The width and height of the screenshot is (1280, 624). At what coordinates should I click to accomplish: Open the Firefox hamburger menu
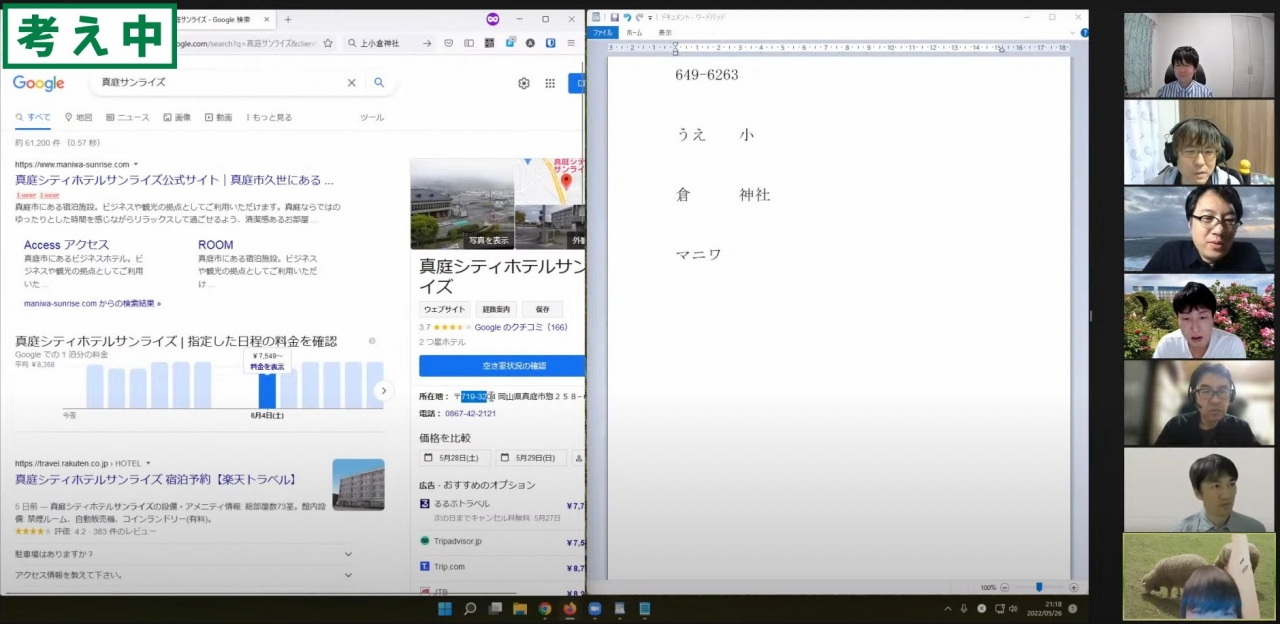pos(571,43)
